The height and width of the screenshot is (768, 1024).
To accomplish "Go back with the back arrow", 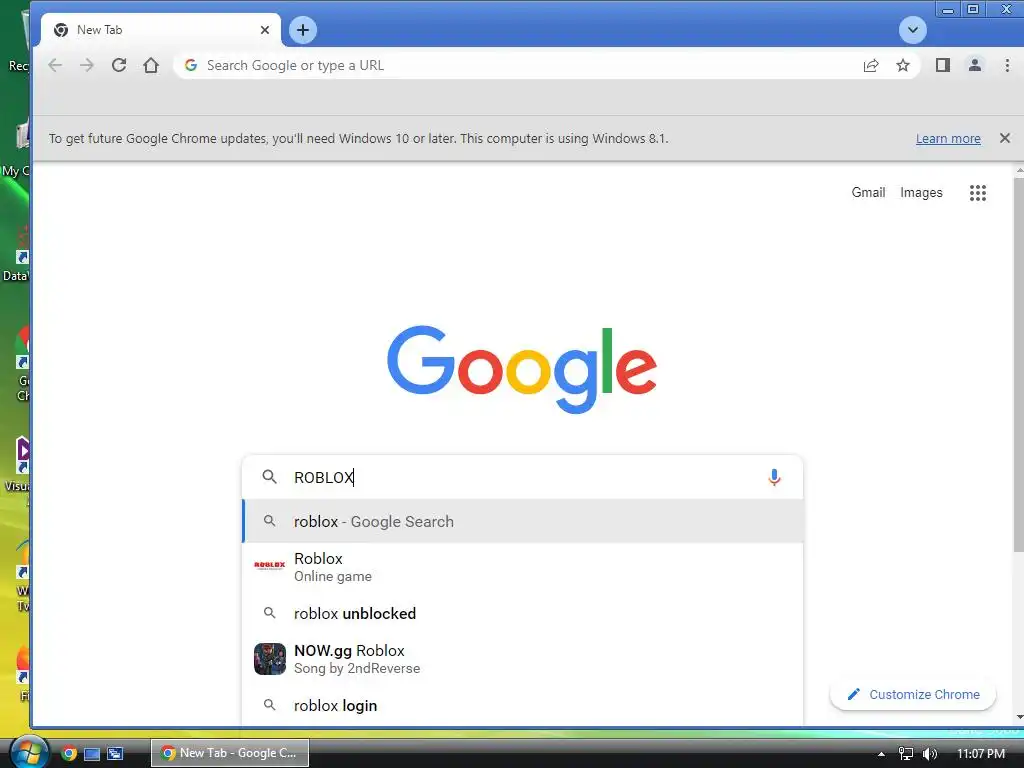I will tap(56, 65).
